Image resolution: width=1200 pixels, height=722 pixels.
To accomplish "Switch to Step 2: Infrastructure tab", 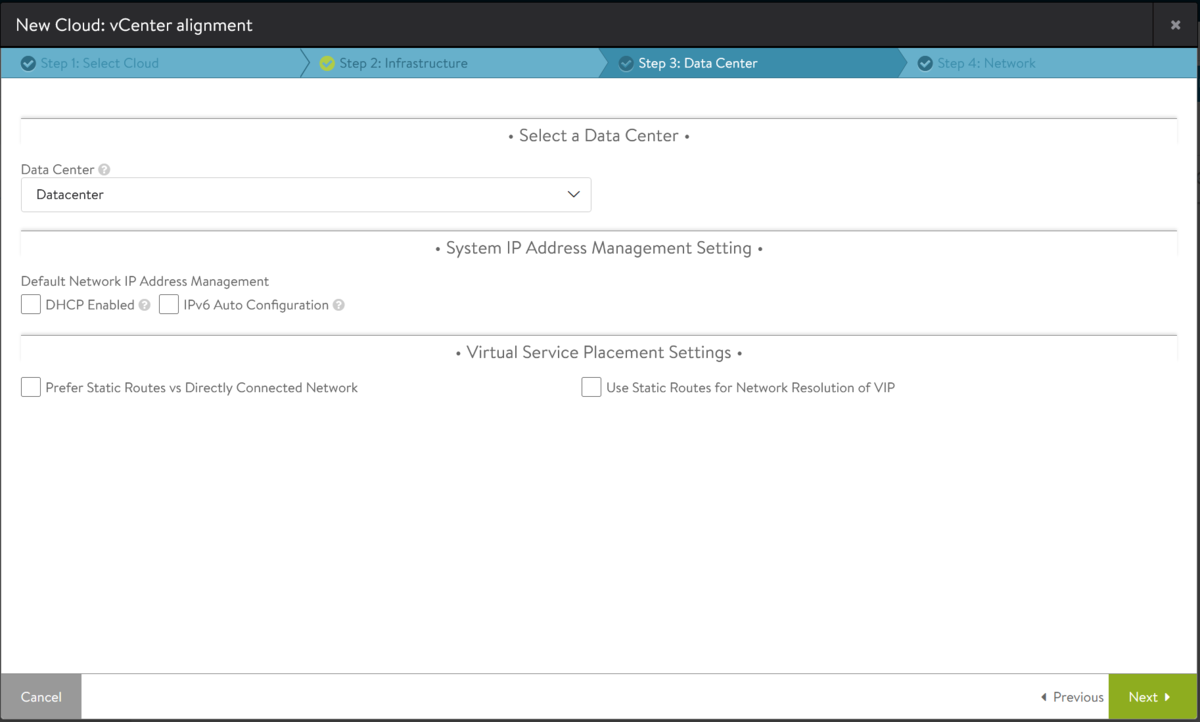I will coord(403,63).
